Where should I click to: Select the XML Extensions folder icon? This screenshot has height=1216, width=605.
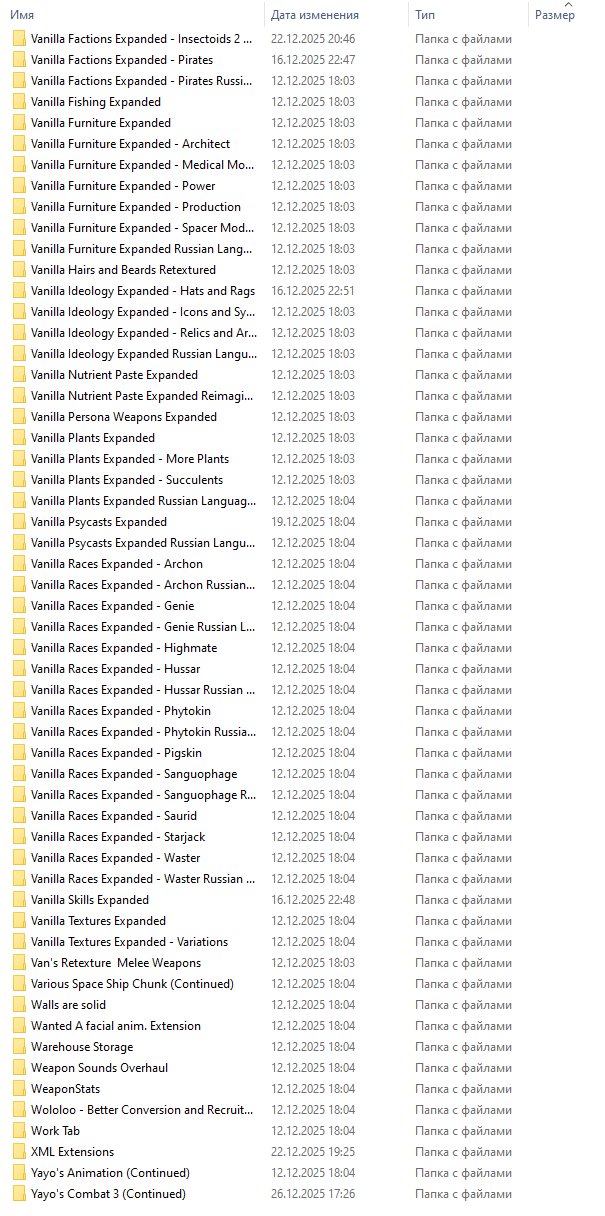coord(19,1152)
